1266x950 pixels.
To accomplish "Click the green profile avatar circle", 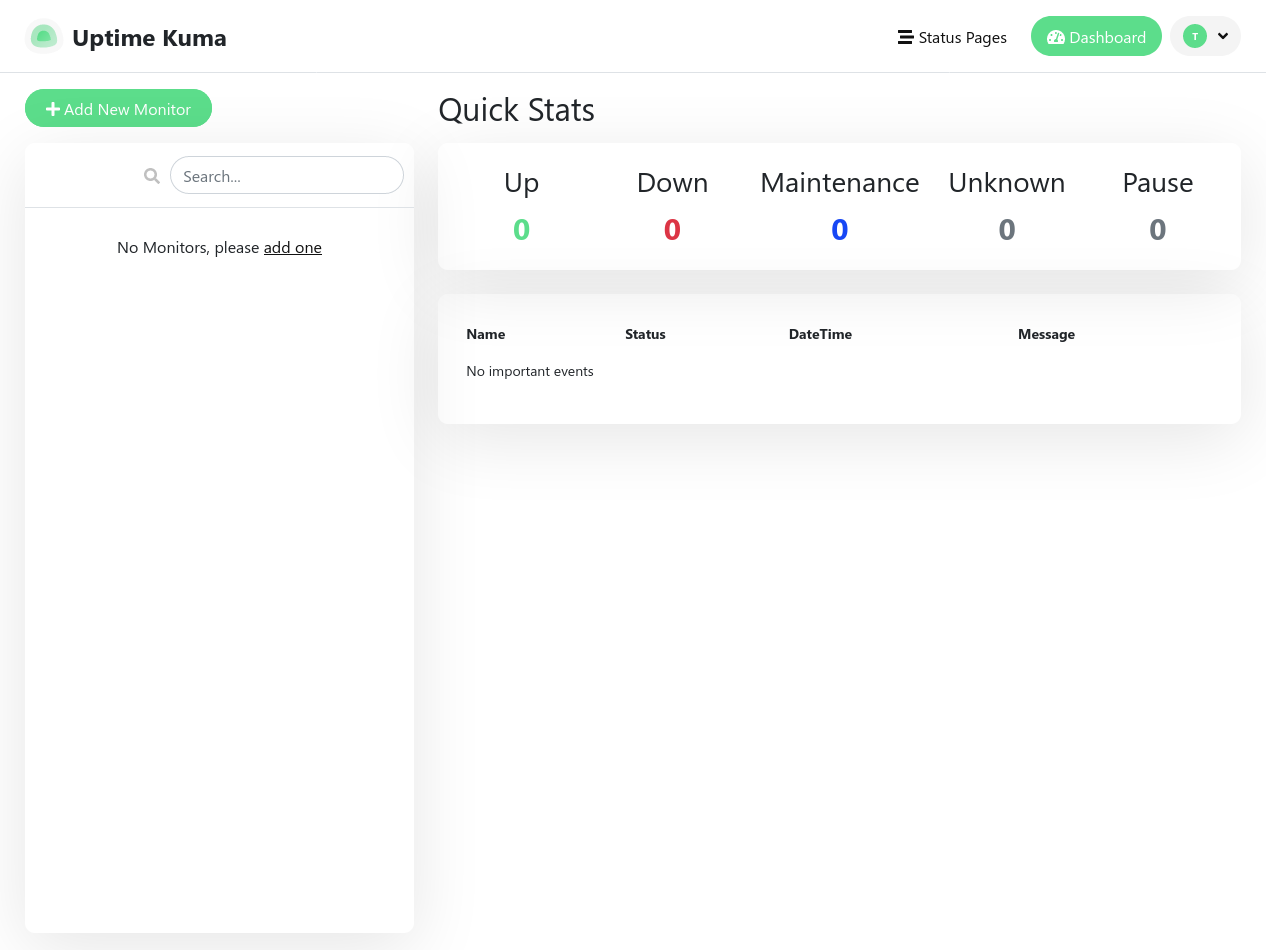I will [1194, 36].
